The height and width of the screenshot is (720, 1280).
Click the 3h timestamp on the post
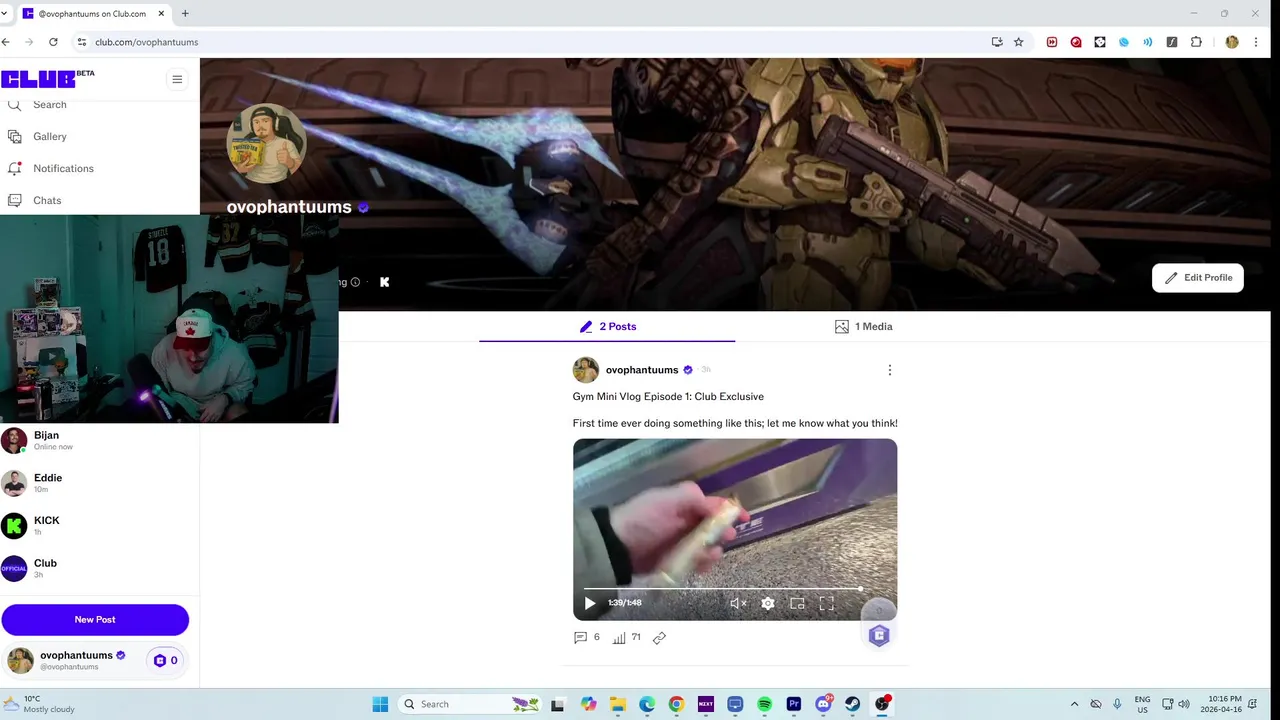(x=705, y=370)
